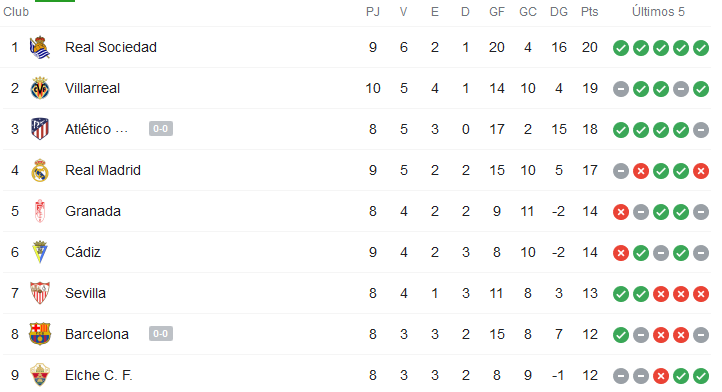This screenshot has height=392, width=722.
Task: Open the Villarreal team name link
Action: coord(93,88)
